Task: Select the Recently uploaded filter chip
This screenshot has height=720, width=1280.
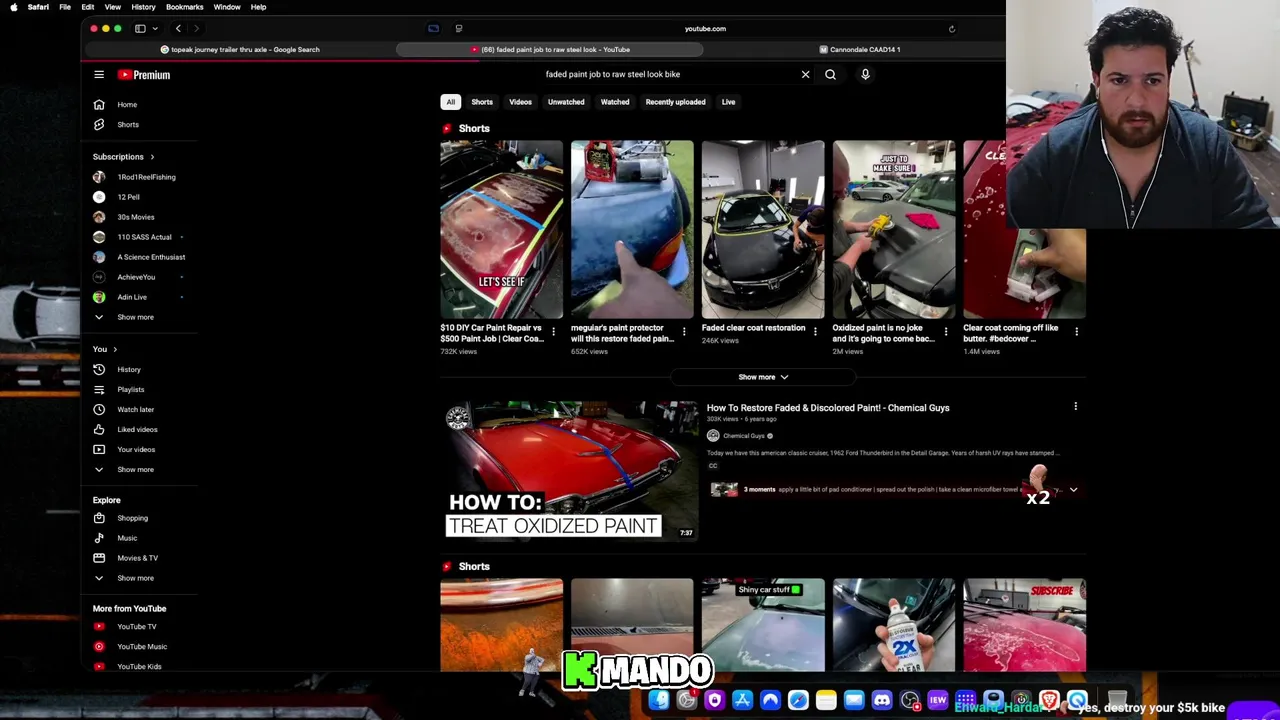Action: click(x=675, y=102)
